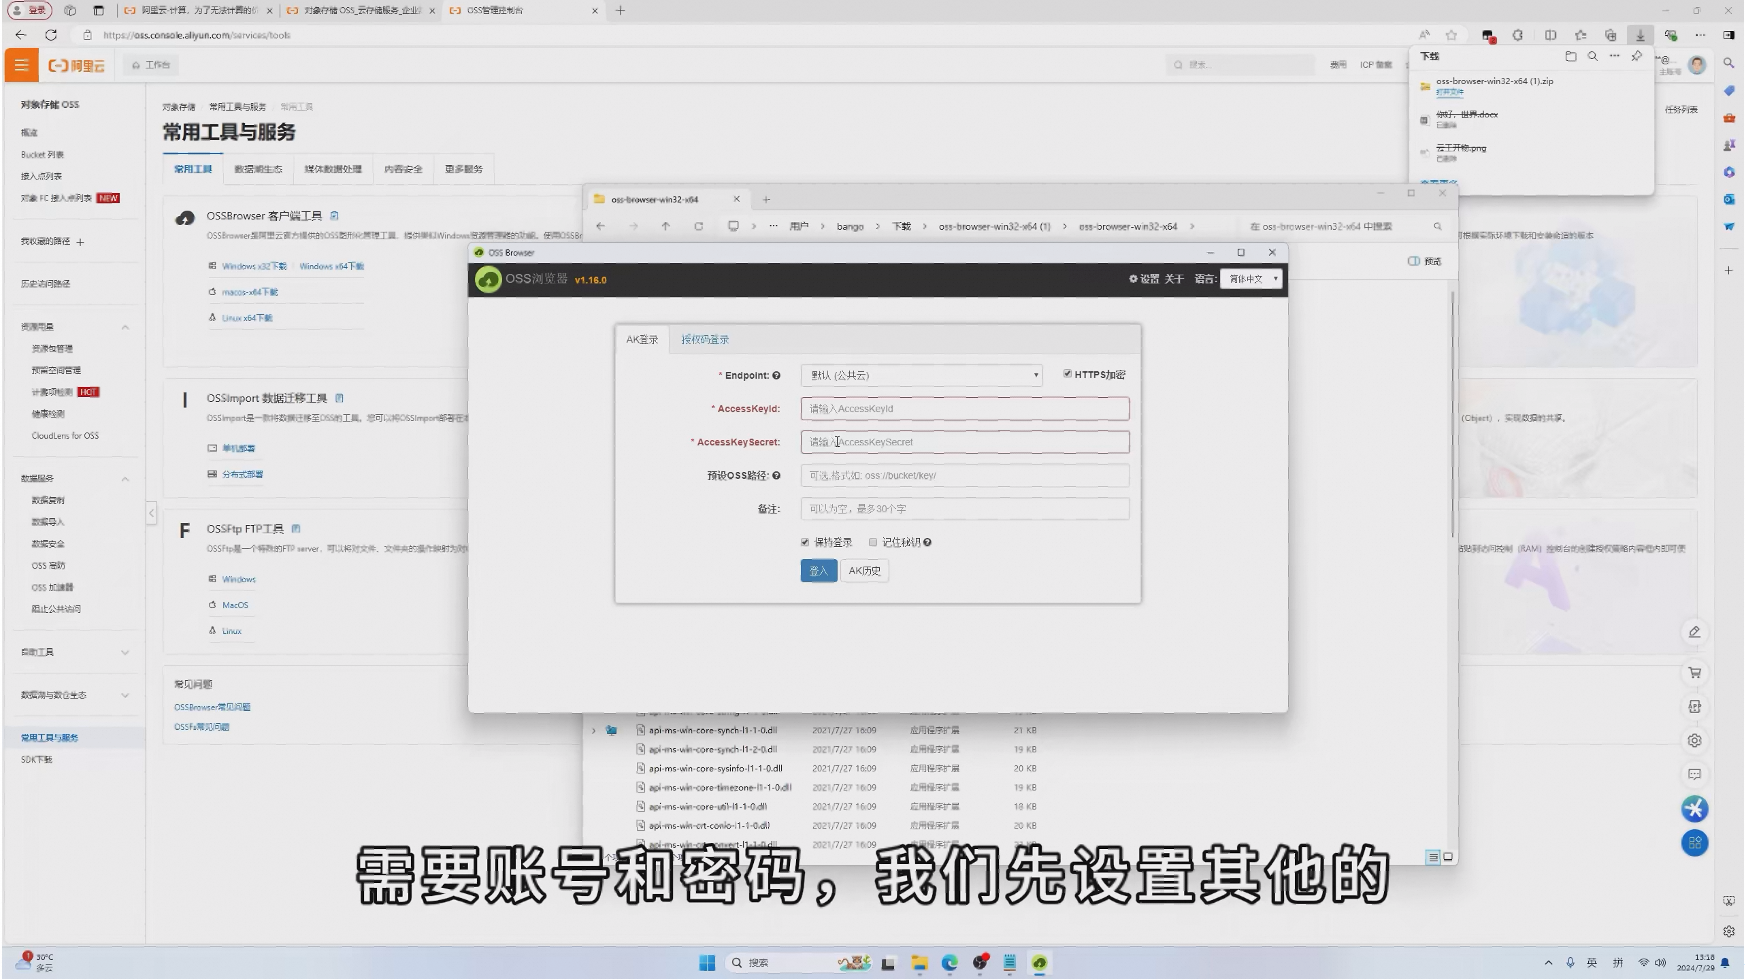Click the 阿里云 logo in console header
The height and width of the screenshot is (980, 1745).
(x=76, y=66)
